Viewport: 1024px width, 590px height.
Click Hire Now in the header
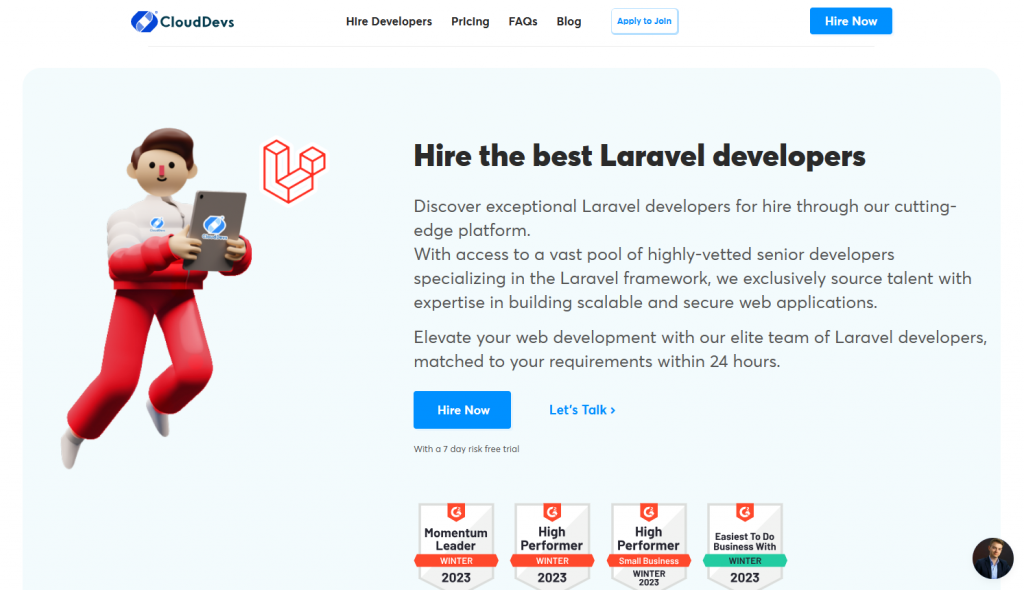tap(850, 21)
